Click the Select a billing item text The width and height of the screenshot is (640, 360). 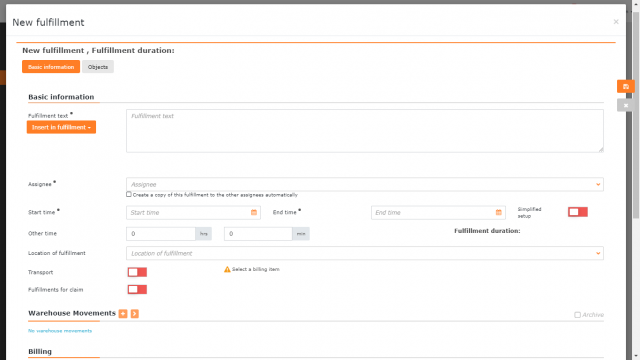(256, 269)
